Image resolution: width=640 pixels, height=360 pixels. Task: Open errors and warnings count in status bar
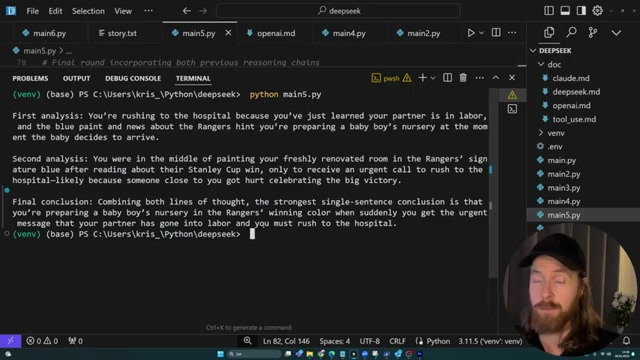(42, 341)
